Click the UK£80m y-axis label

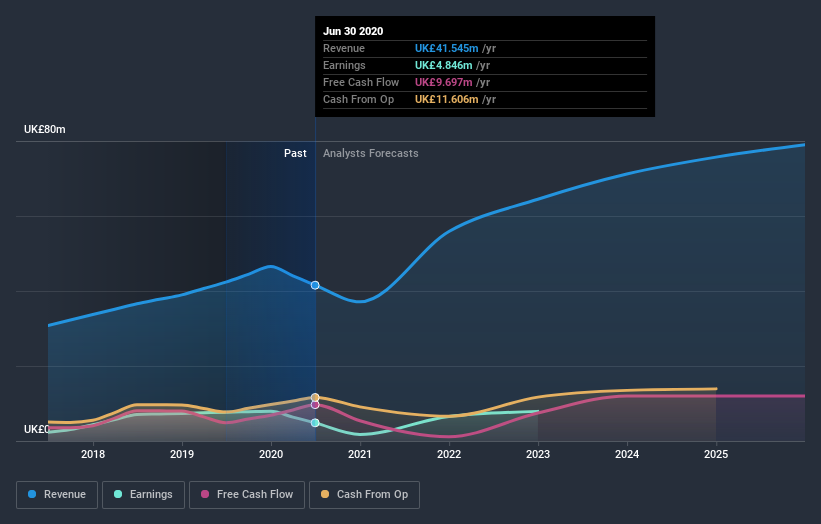45,129
